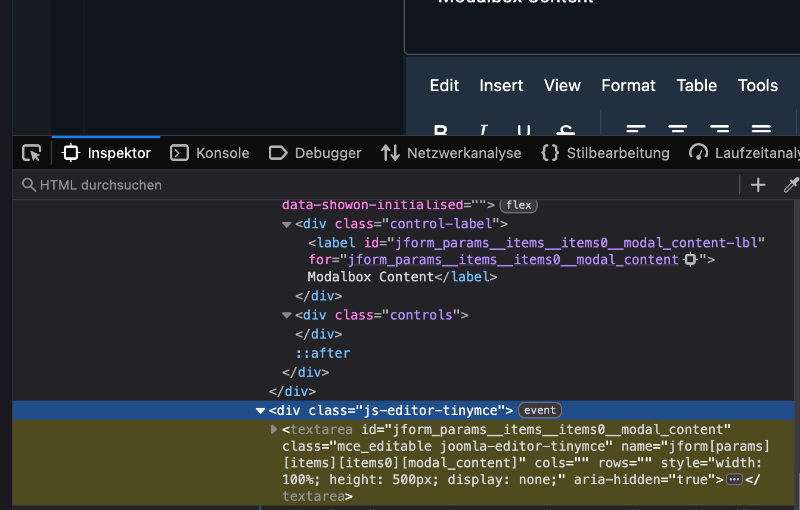Collapse the js-editor-tinymce div node
The image size is (800, 510).
click(261, 410)
